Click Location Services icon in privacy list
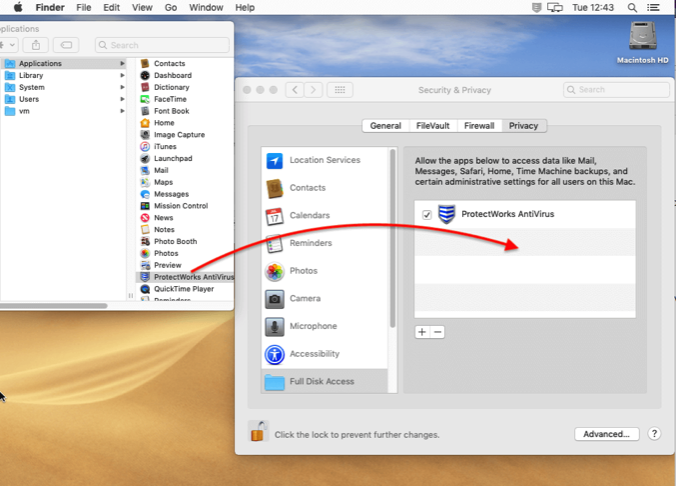This screenshot has width=676, height=486. [x=275, y=160]
